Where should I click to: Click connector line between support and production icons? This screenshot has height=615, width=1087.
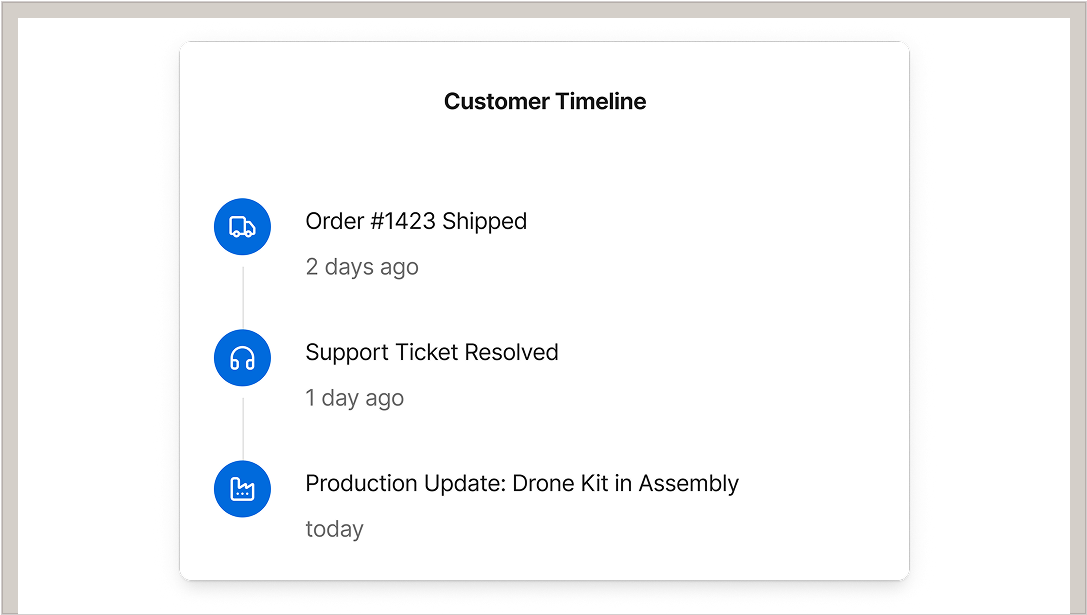point(243,424)
